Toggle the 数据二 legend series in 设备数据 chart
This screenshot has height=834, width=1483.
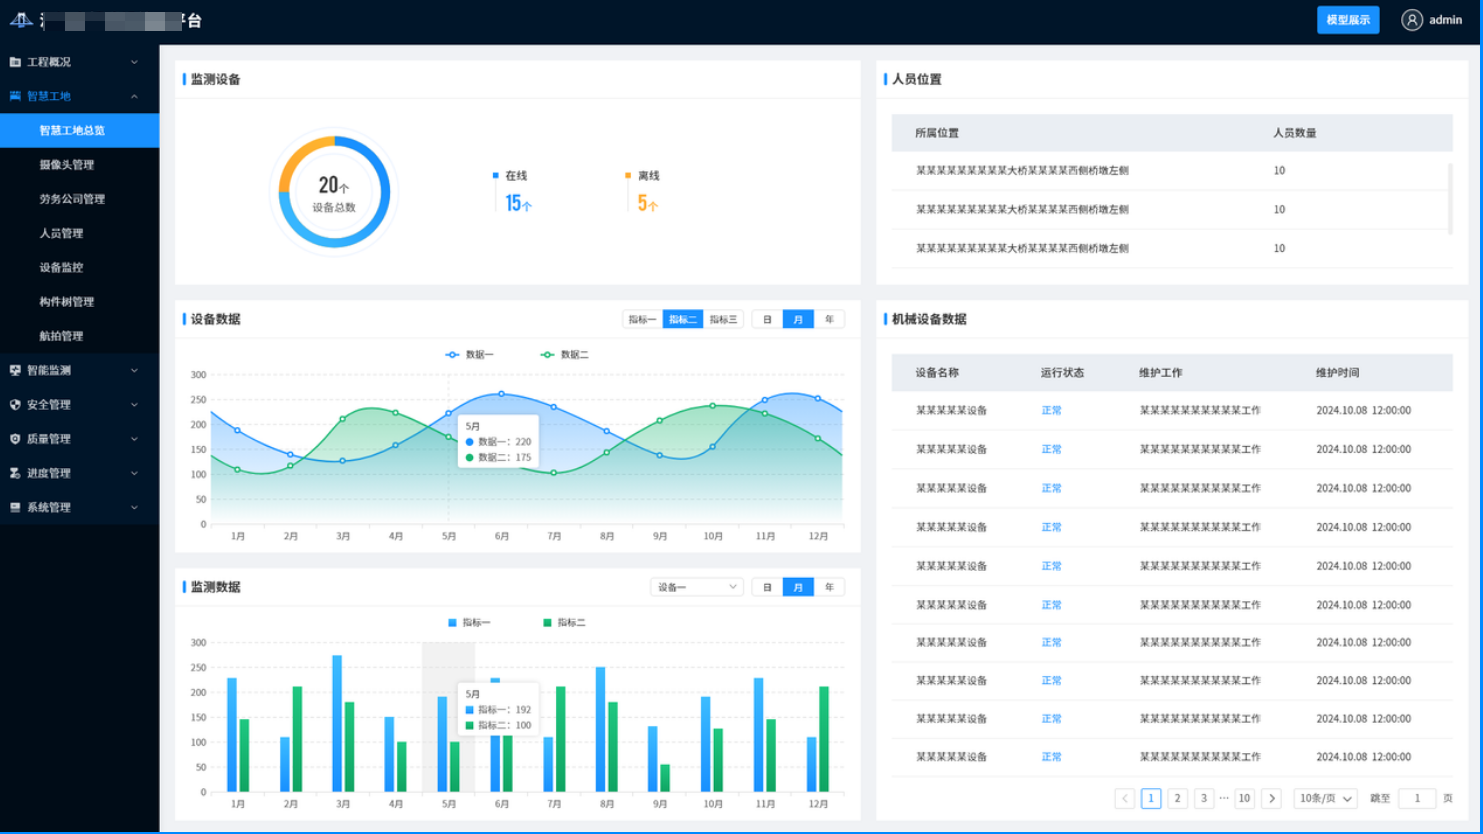click(x=565, y=355)
